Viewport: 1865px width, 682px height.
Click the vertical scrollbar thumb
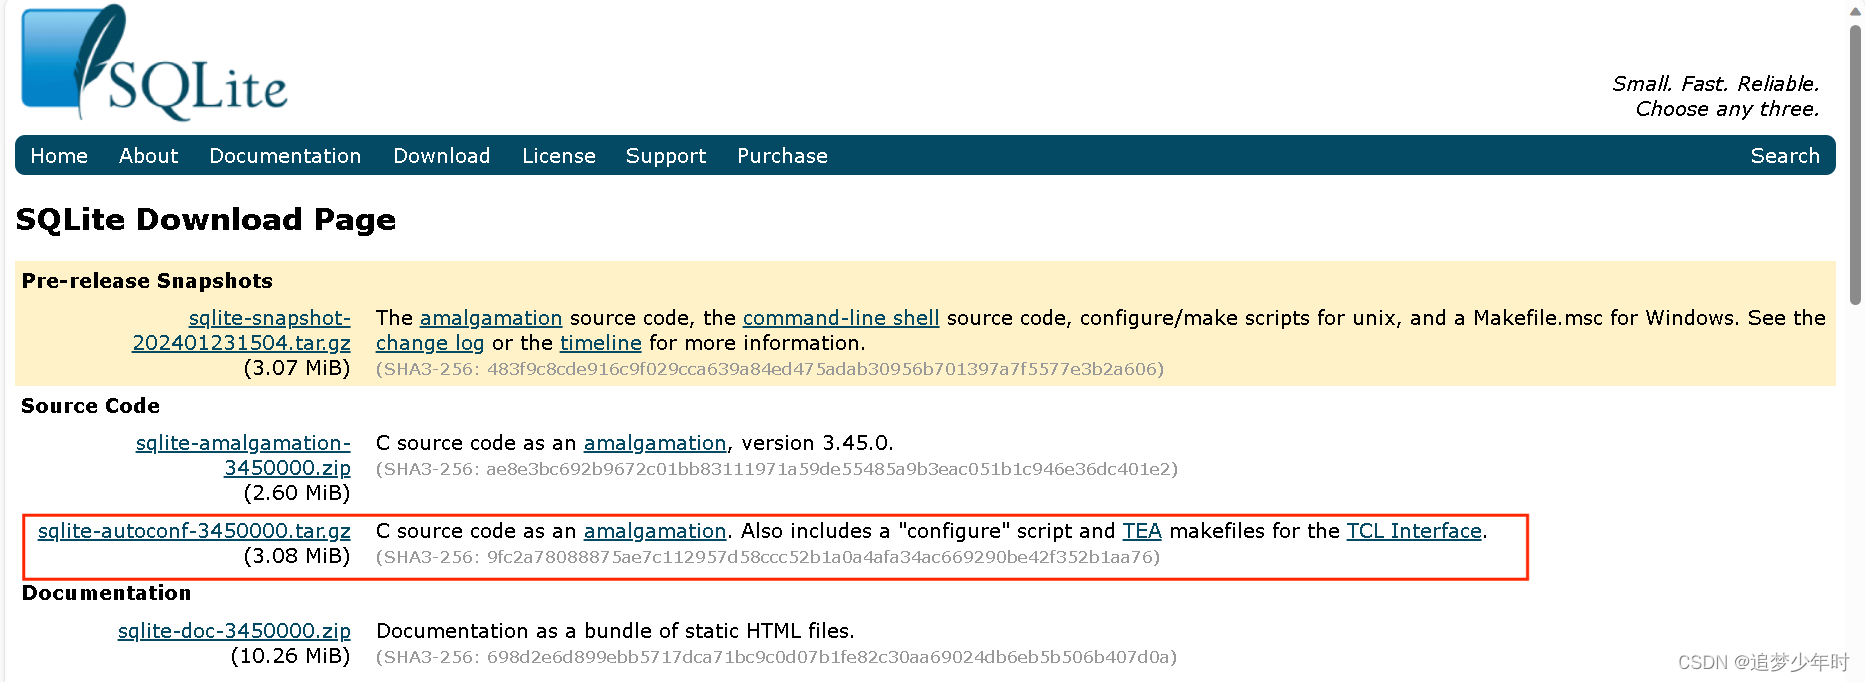click(x=1855, y=164)
